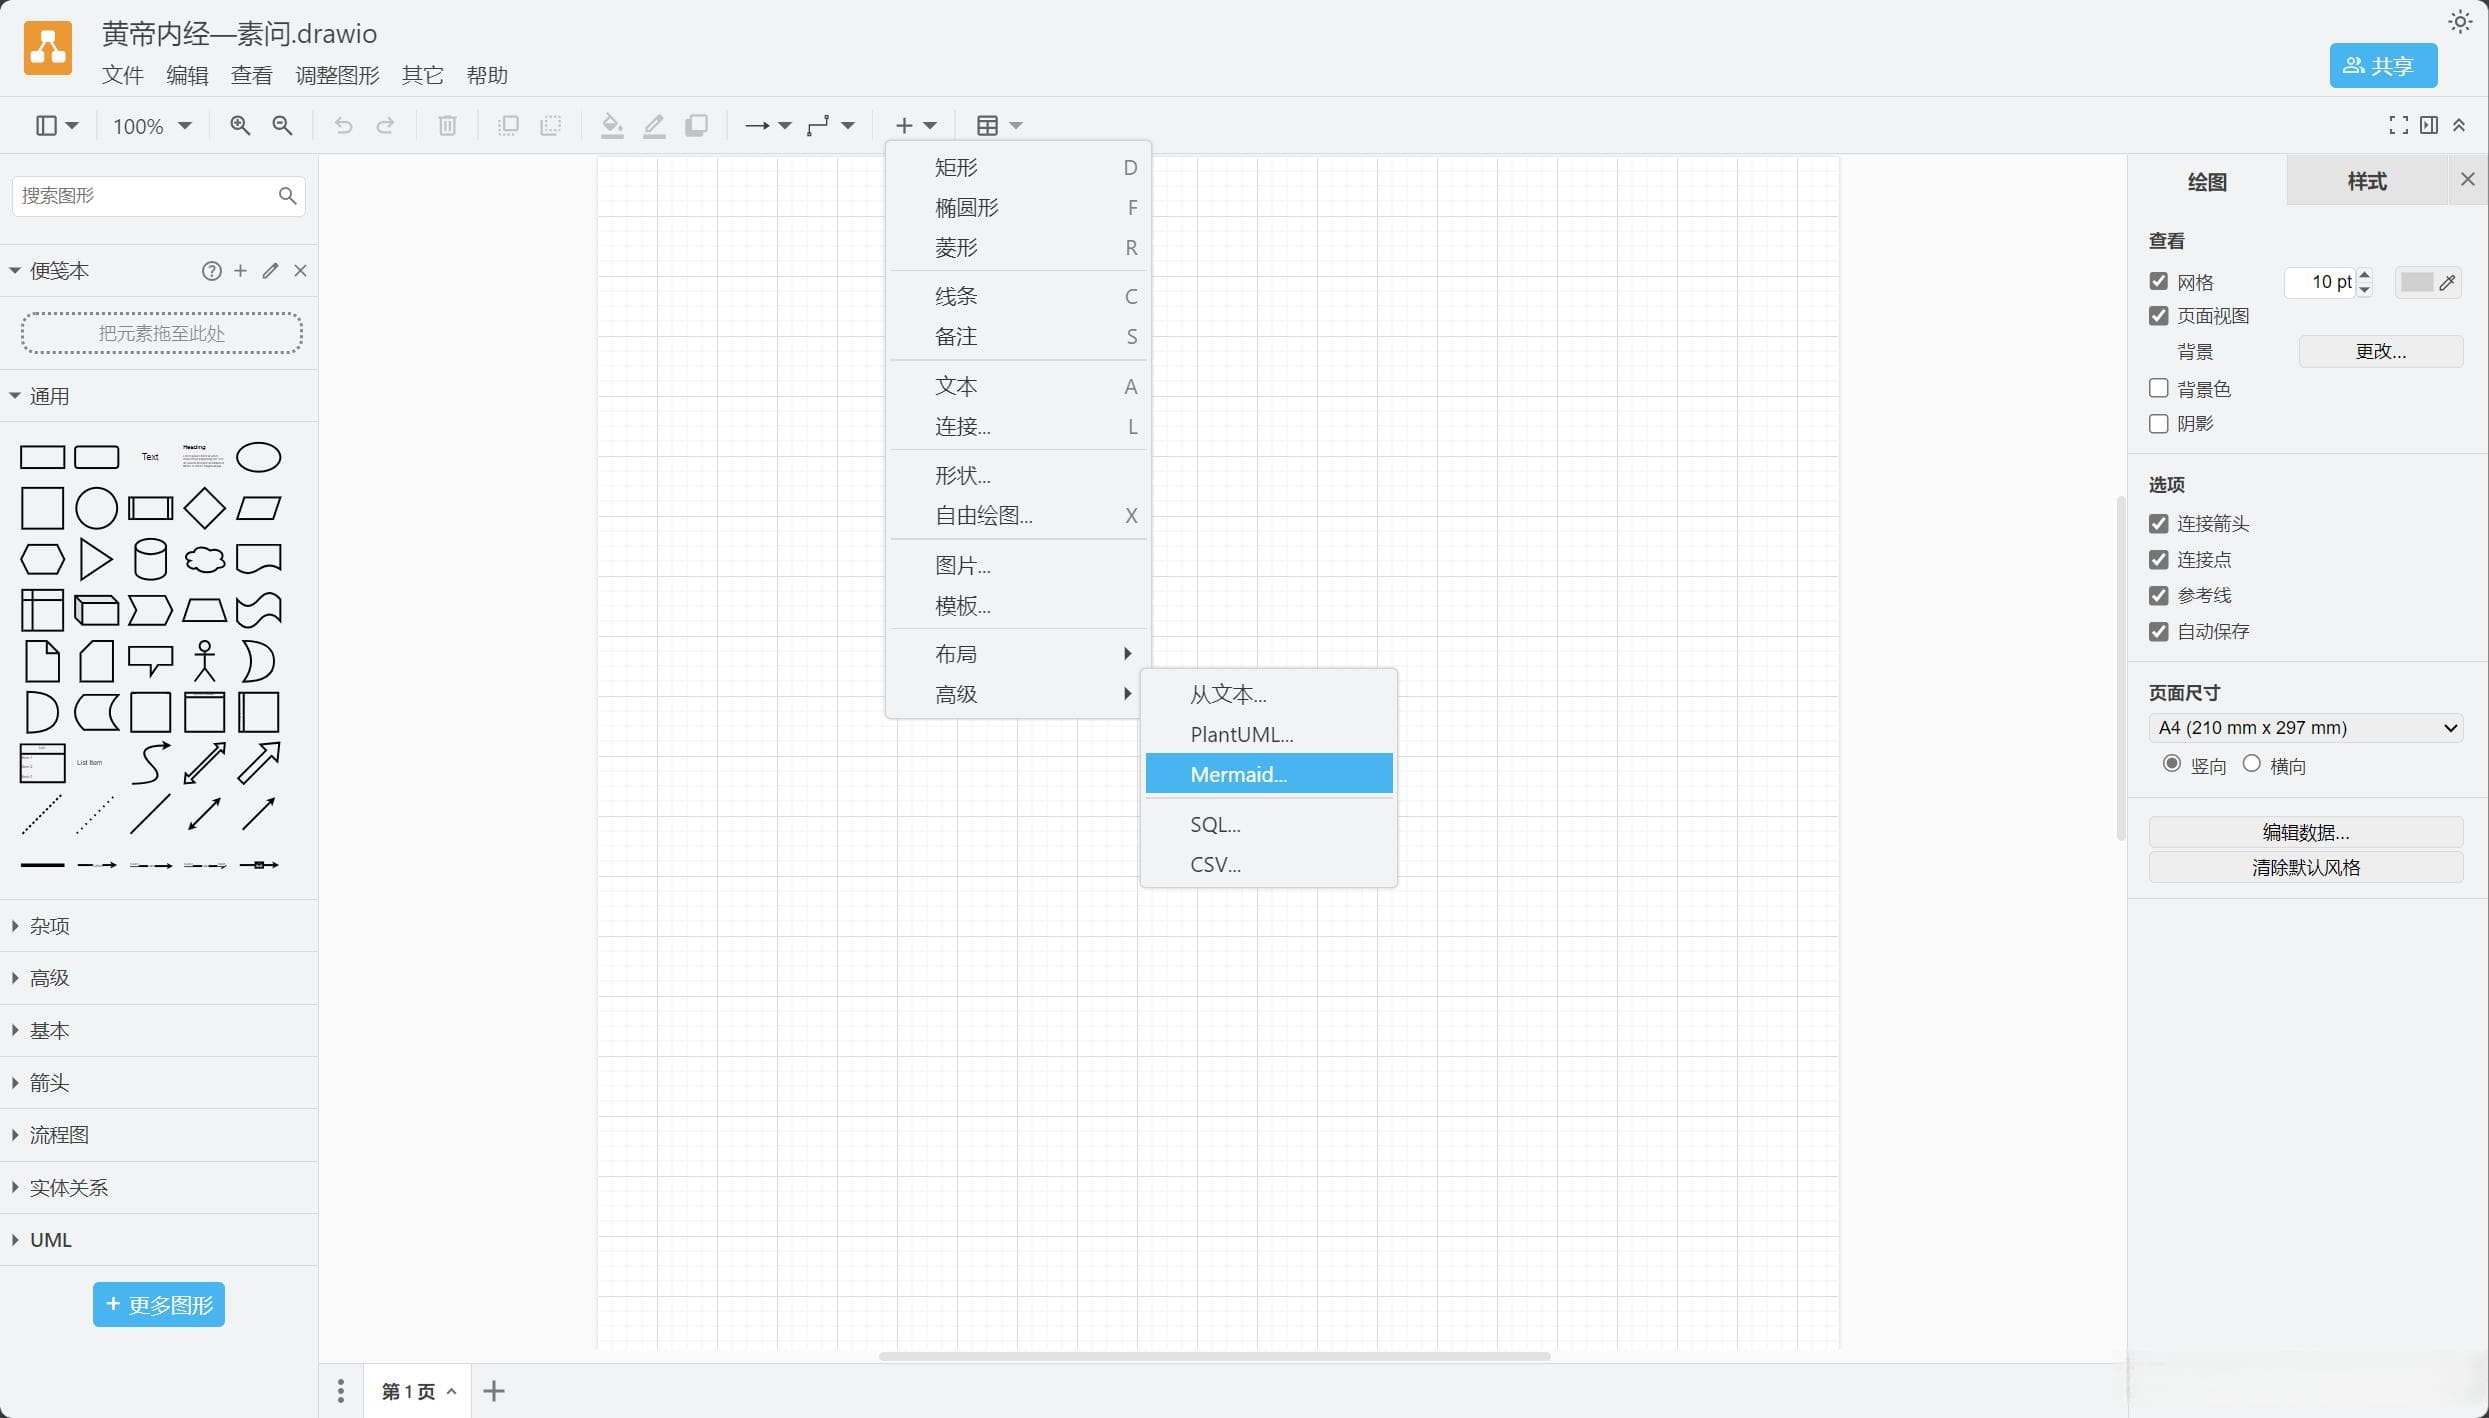Open the table insert dropdown
This screenshot has width=2489, height=1418.
999,125
